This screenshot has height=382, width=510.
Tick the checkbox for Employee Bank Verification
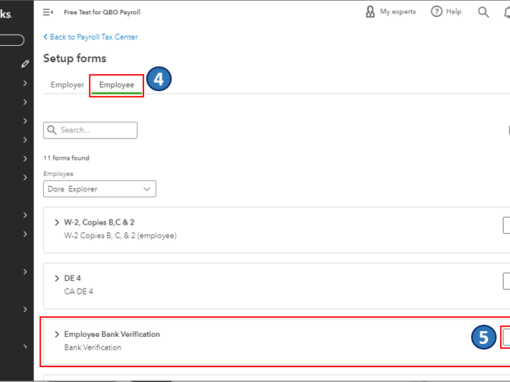click(506, 337)
